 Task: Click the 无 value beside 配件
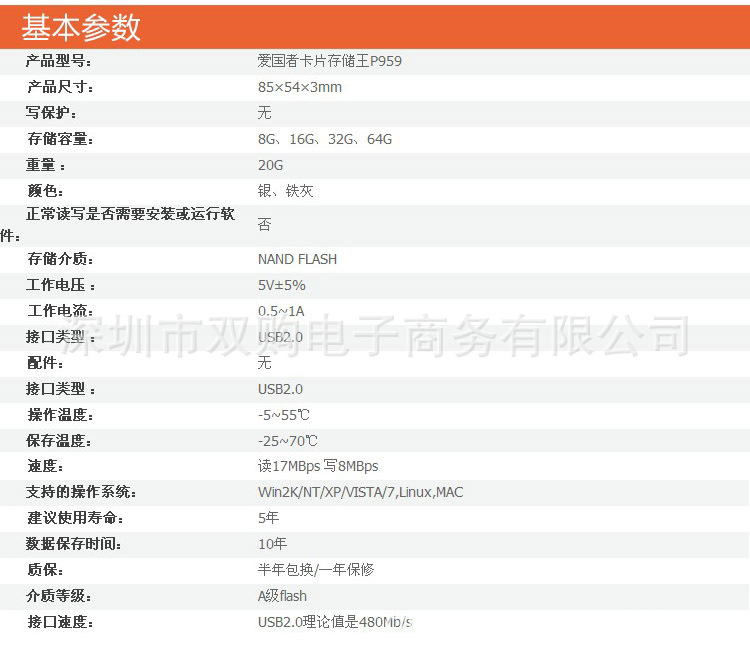point(265,363)
